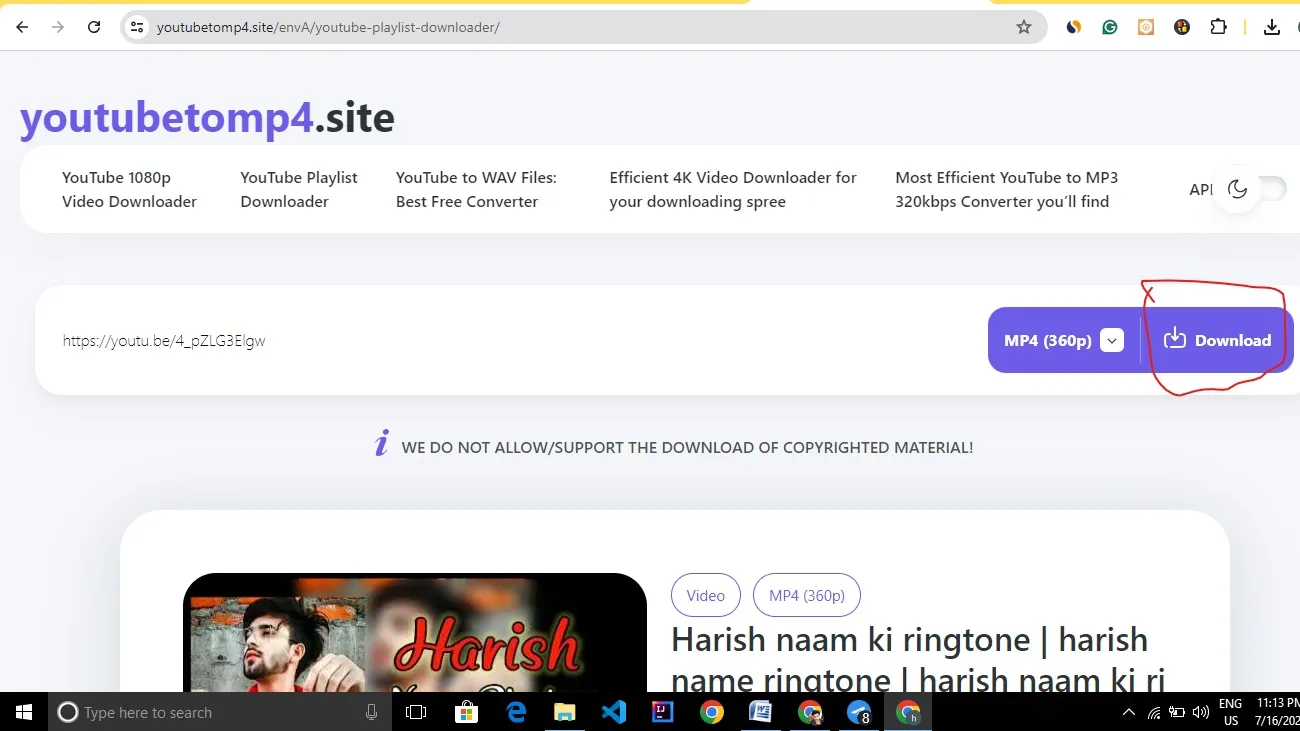The image size is (1300, 731).
Task: Click the orange square extension icon
Action: tap(1146, 27)
